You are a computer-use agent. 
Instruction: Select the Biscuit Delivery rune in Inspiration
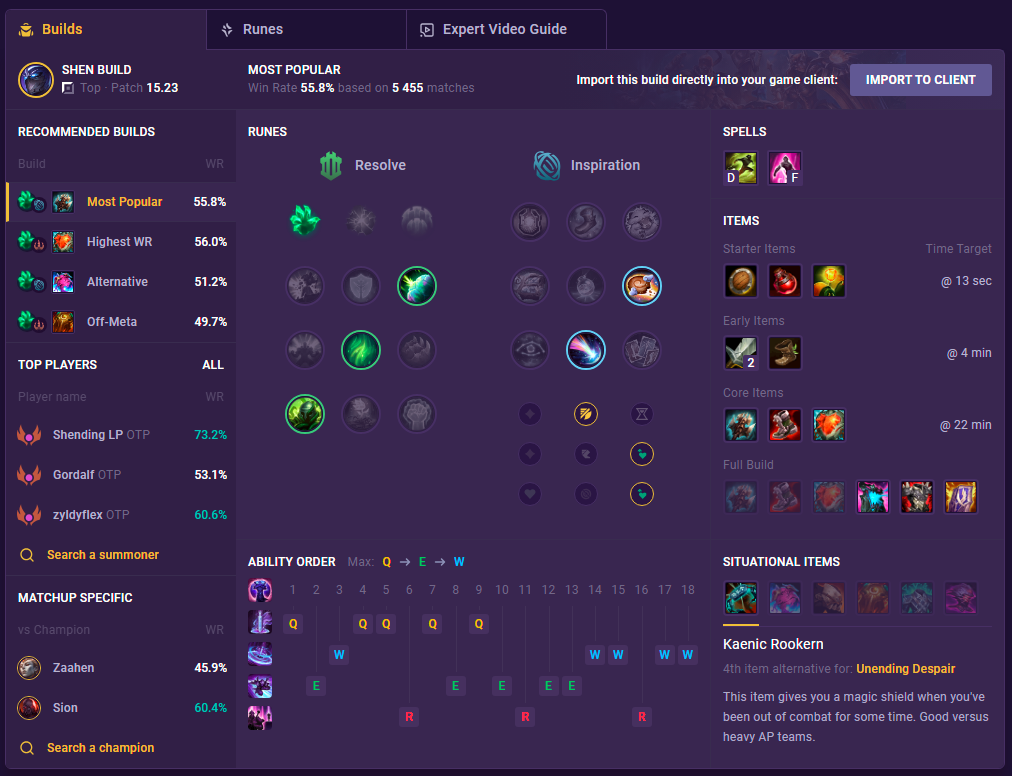click(642, 285)
